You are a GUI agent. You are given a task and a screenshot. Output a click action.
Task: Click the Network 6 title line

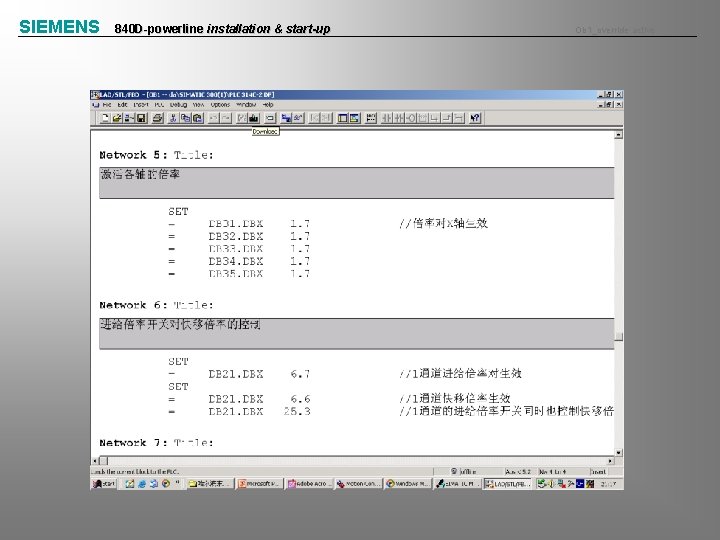pos(157,305)
